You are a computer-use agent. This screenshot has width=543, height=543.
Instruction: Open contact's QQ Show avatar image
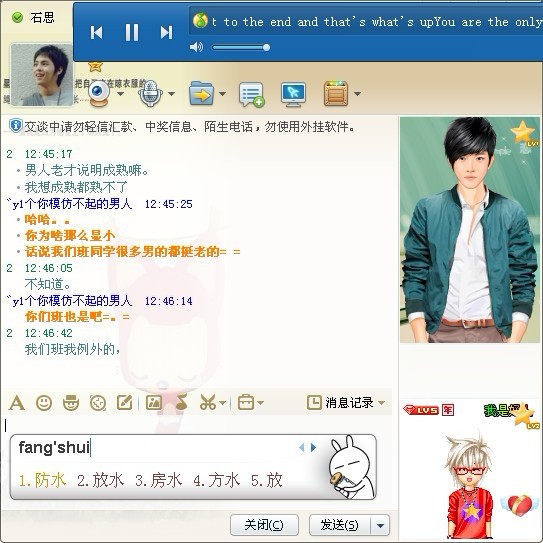pyautogui.click(x=470, y=230)
